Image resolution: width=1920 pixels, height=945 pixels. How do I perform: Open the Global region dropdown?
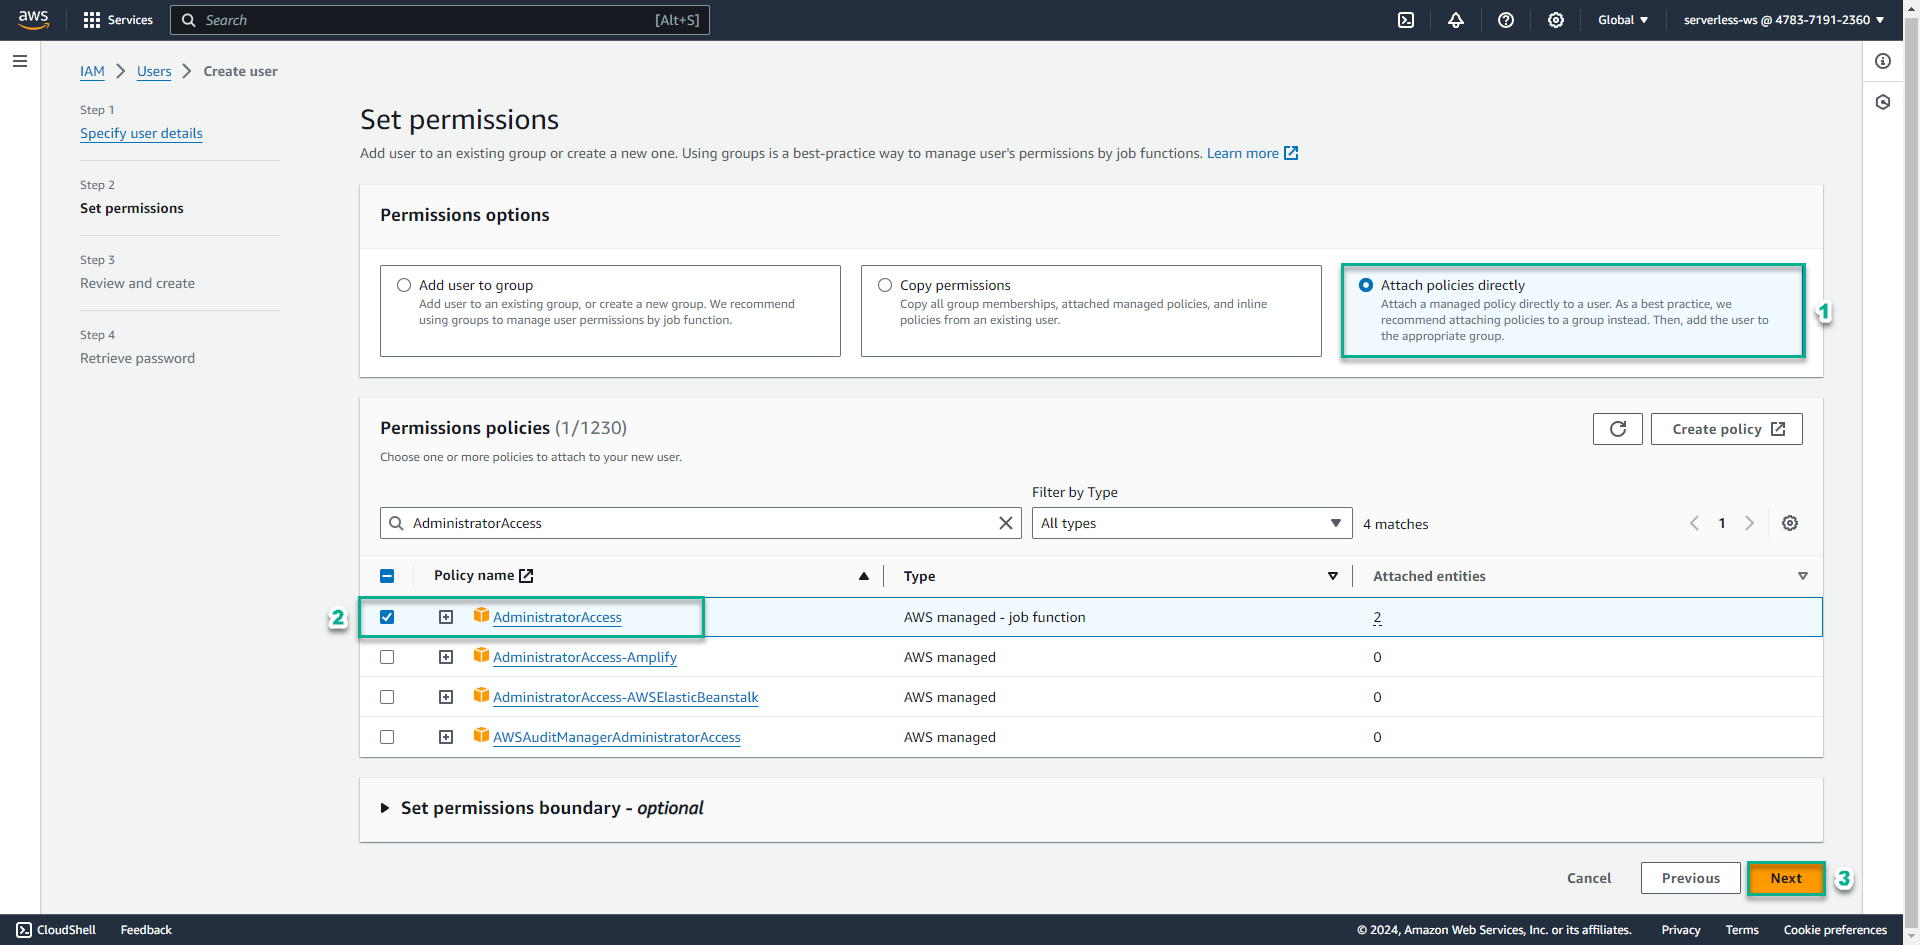pyautogui.click(x=1622, y=20)
